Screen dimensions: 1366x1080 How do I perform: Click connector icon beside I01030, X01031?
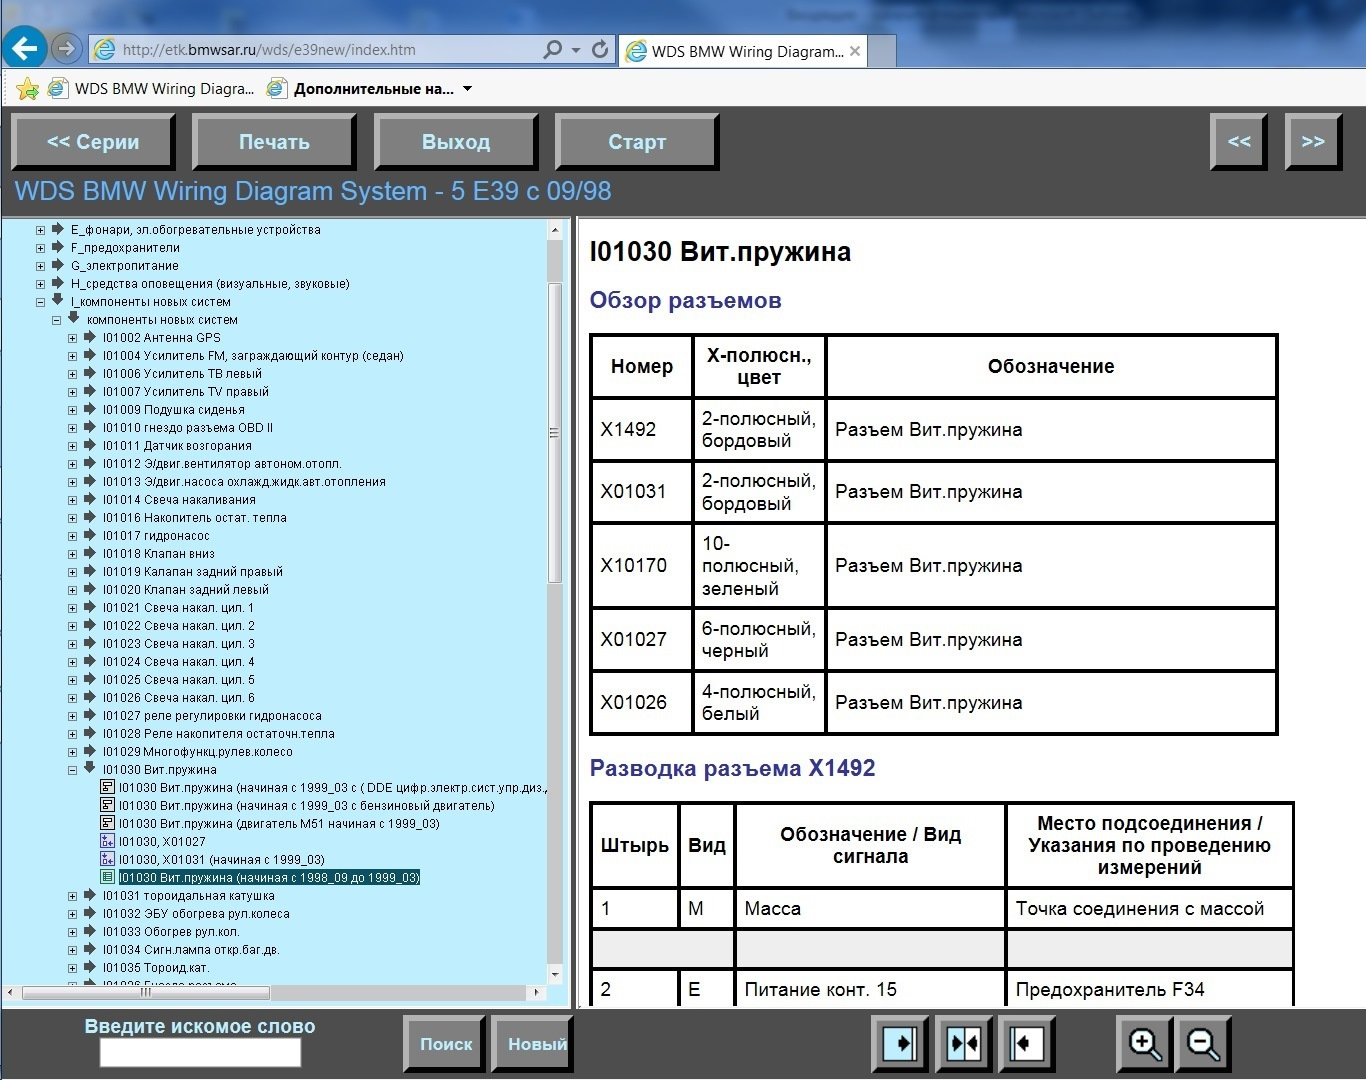(x=107, y=859)
